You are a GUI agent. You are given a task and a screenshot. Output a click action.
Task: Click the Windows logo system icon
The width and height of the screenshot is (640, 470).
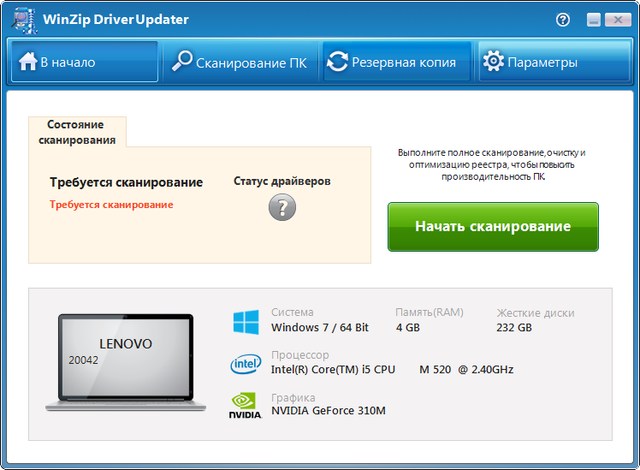tap(246, 322)
